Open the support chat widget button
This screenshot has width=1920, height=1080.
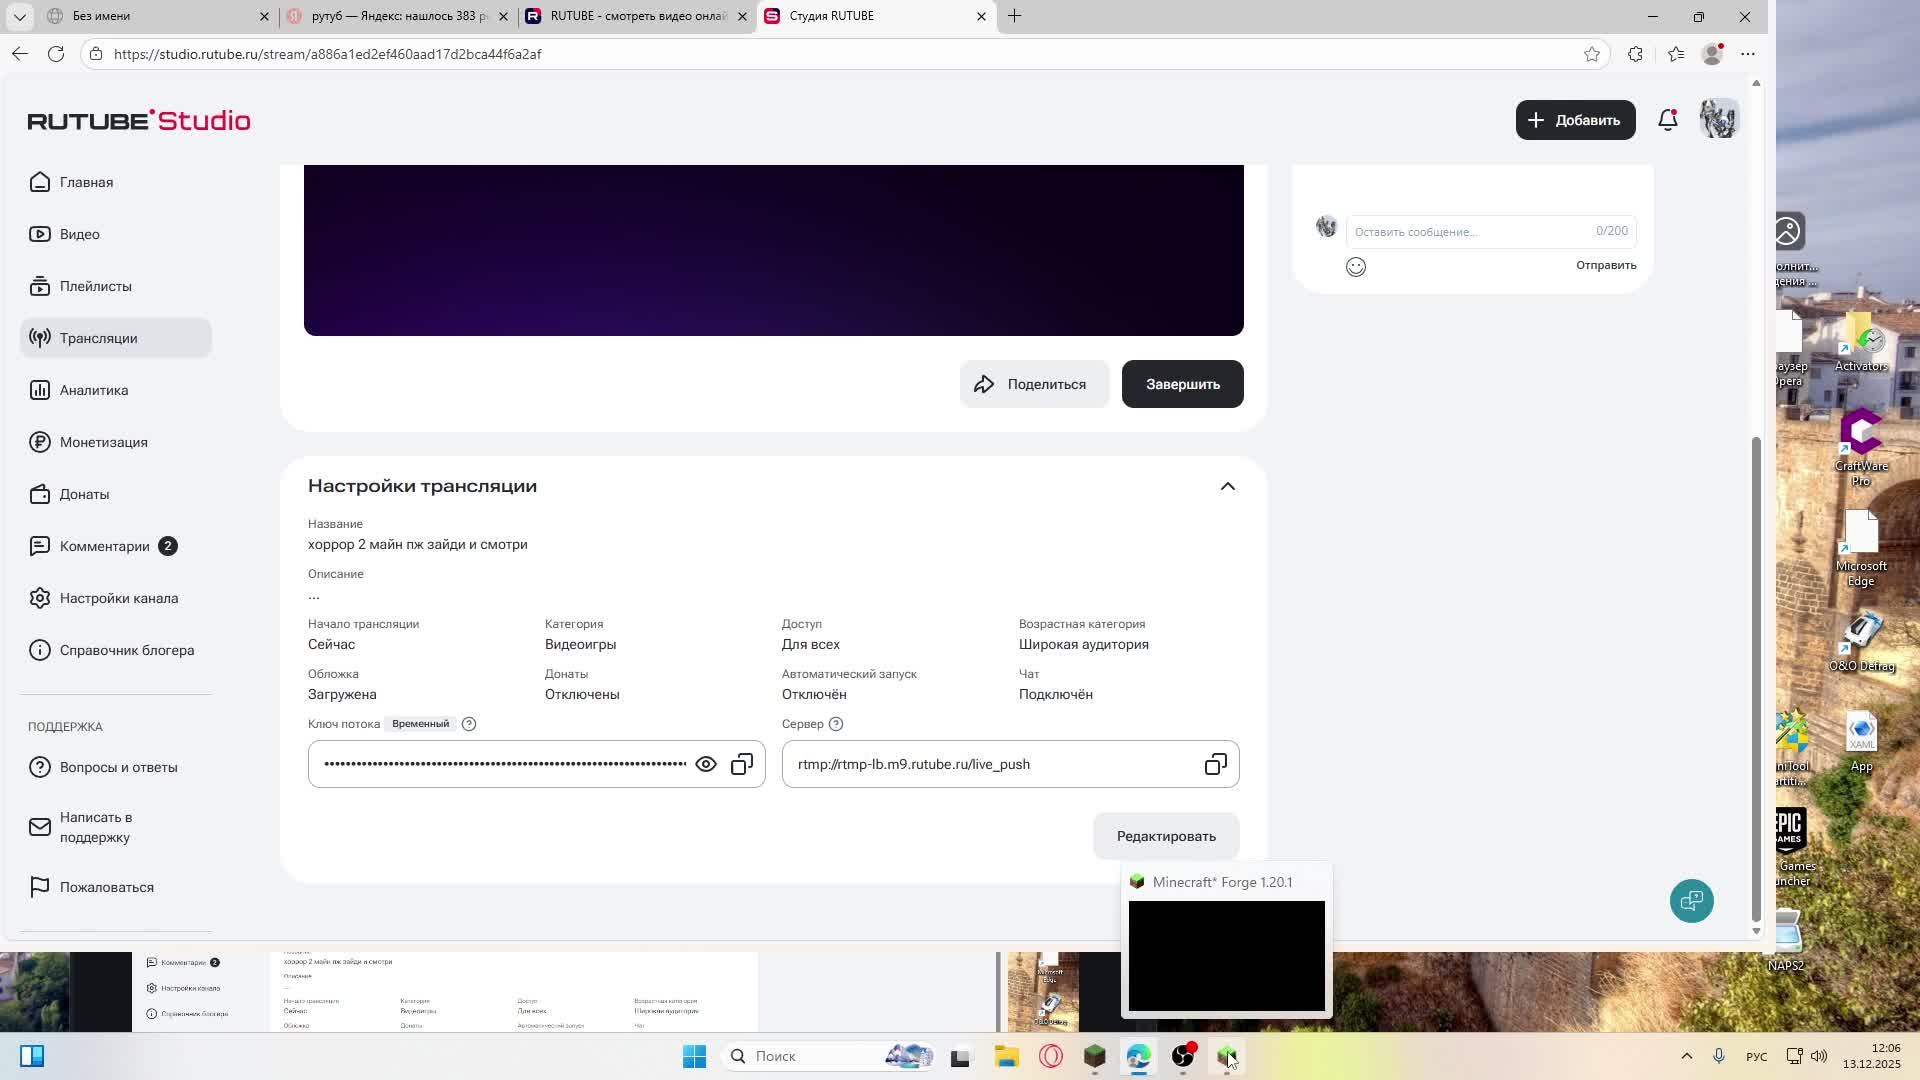click(1691, 901)
